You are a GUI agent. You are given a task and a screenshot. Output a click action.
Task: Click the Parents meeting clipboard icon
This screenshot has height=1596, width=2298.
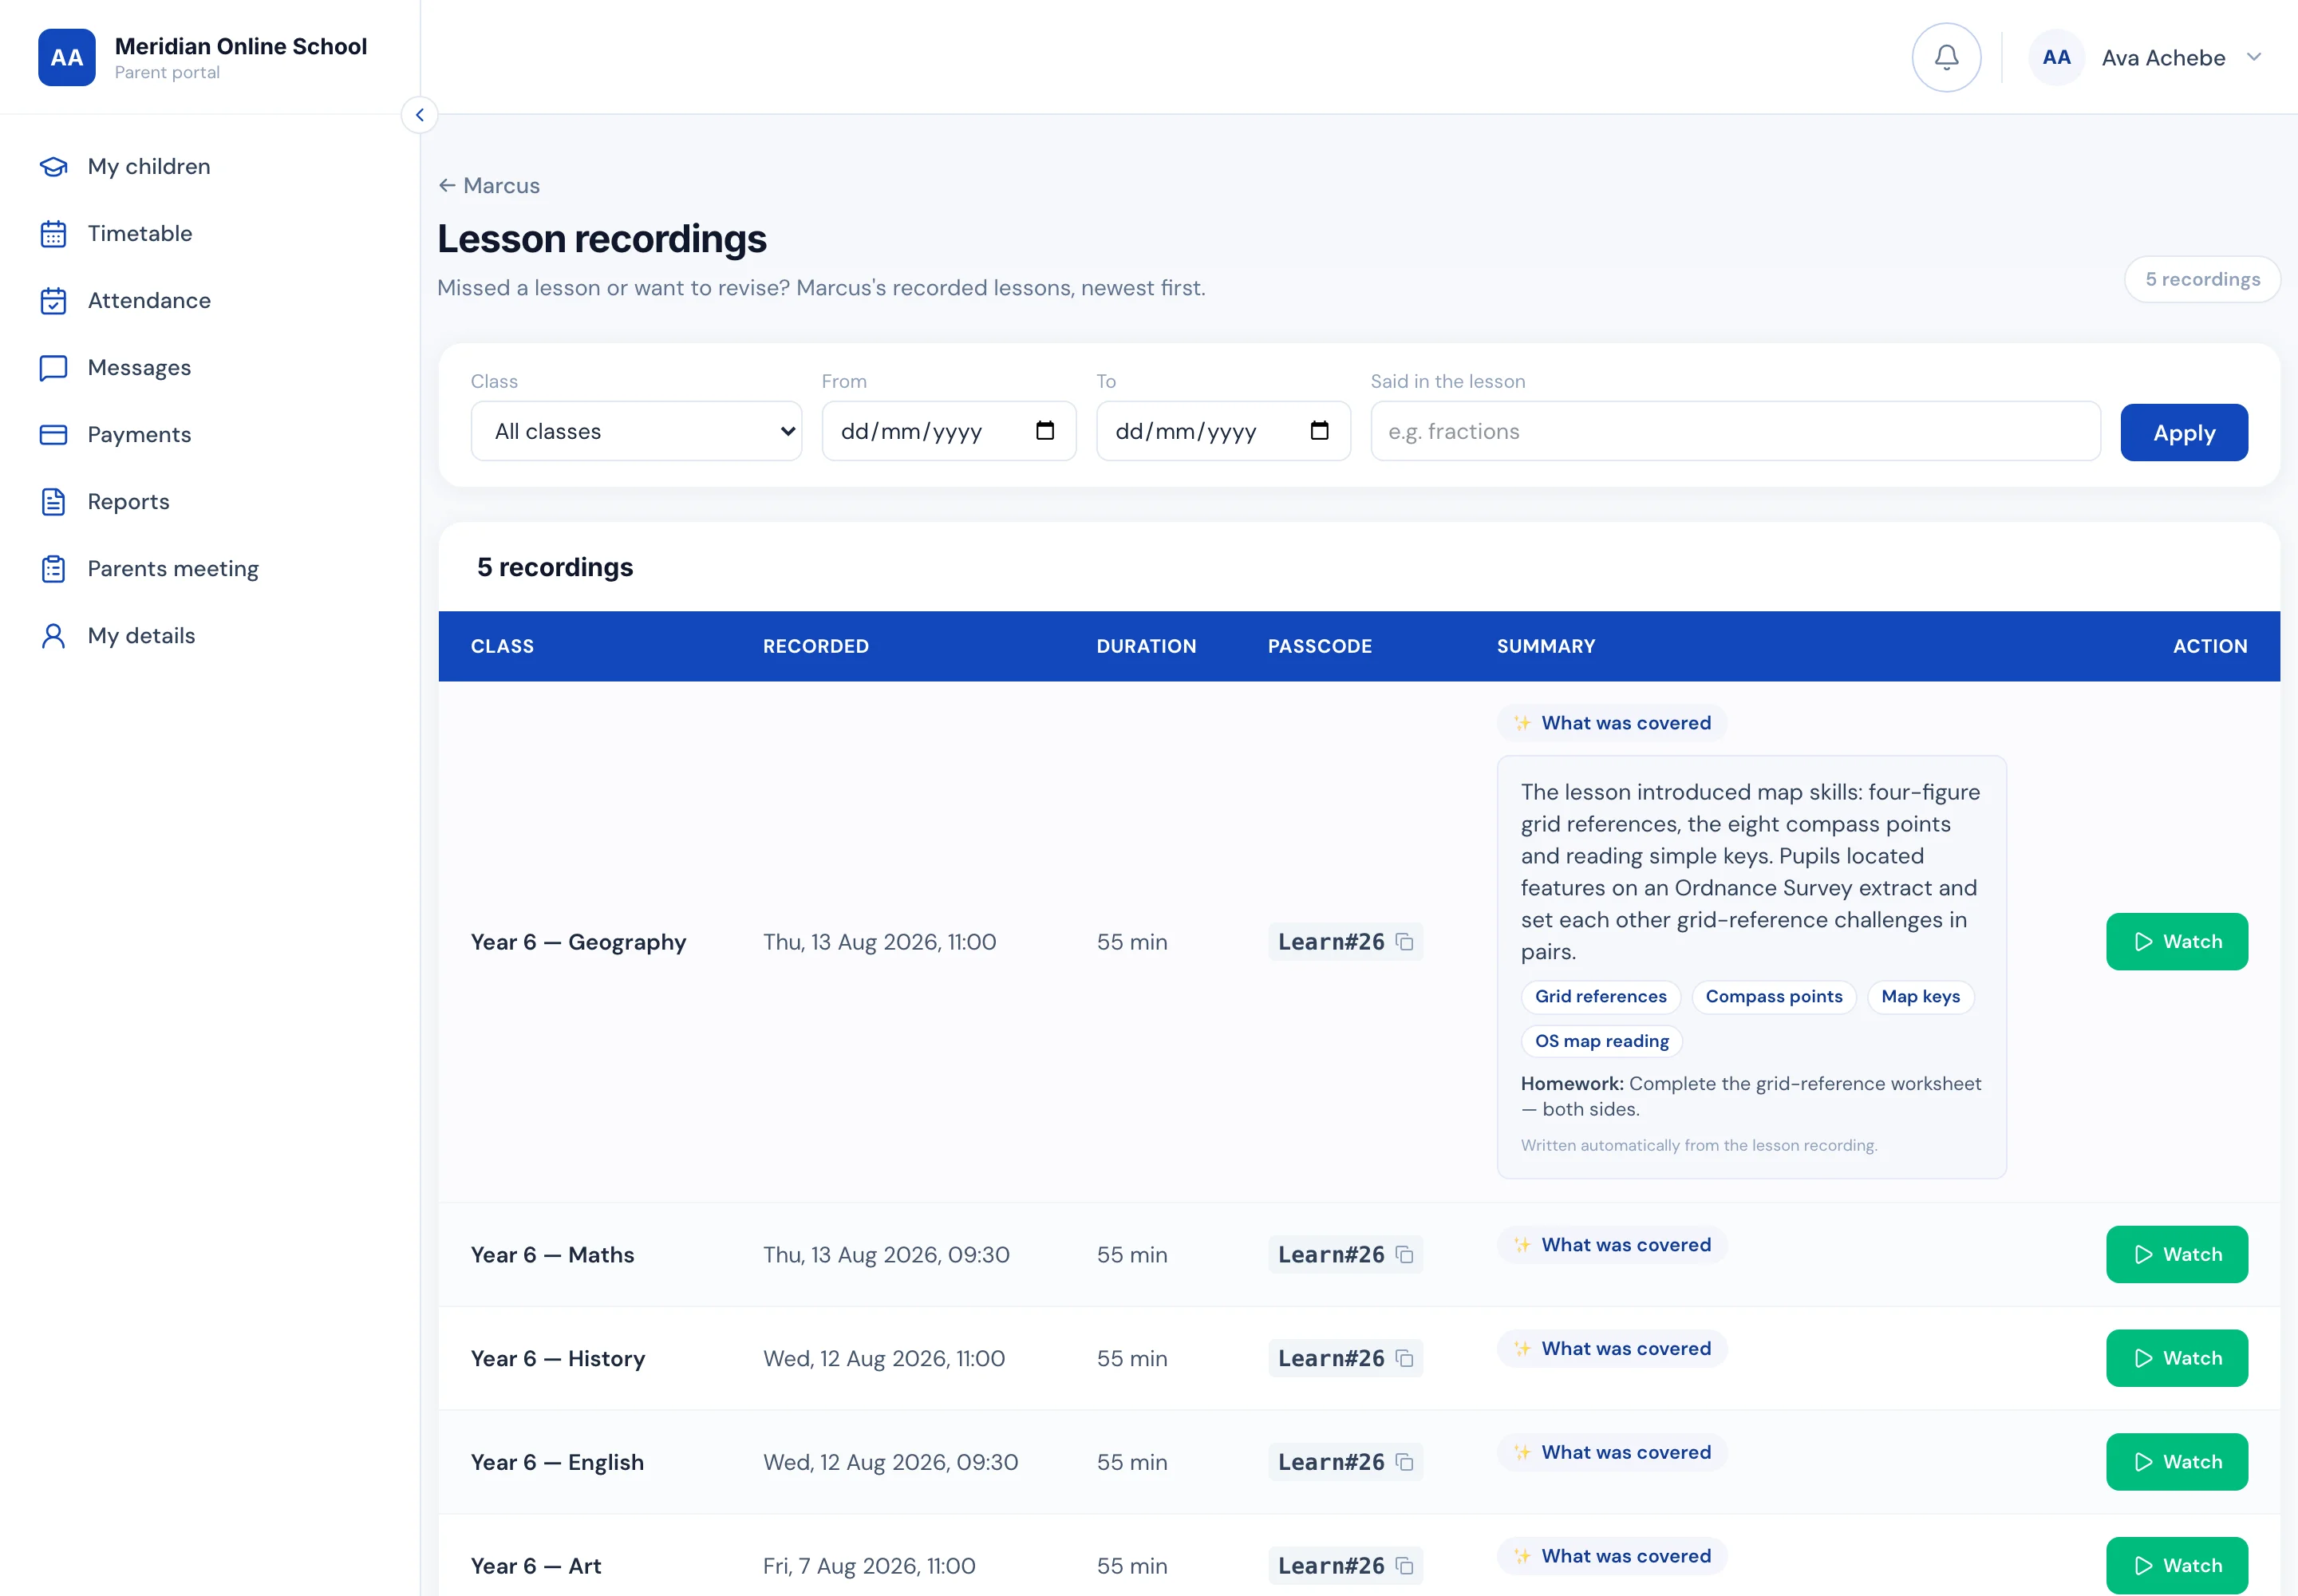click(x=53, y=568)
